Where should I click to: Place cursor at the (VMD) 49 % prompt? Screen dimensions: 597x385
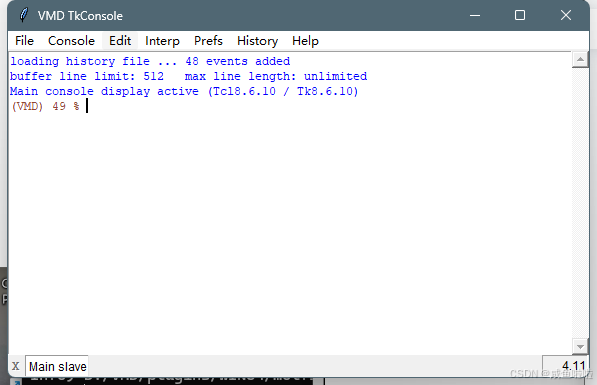[x=87, y=106]
